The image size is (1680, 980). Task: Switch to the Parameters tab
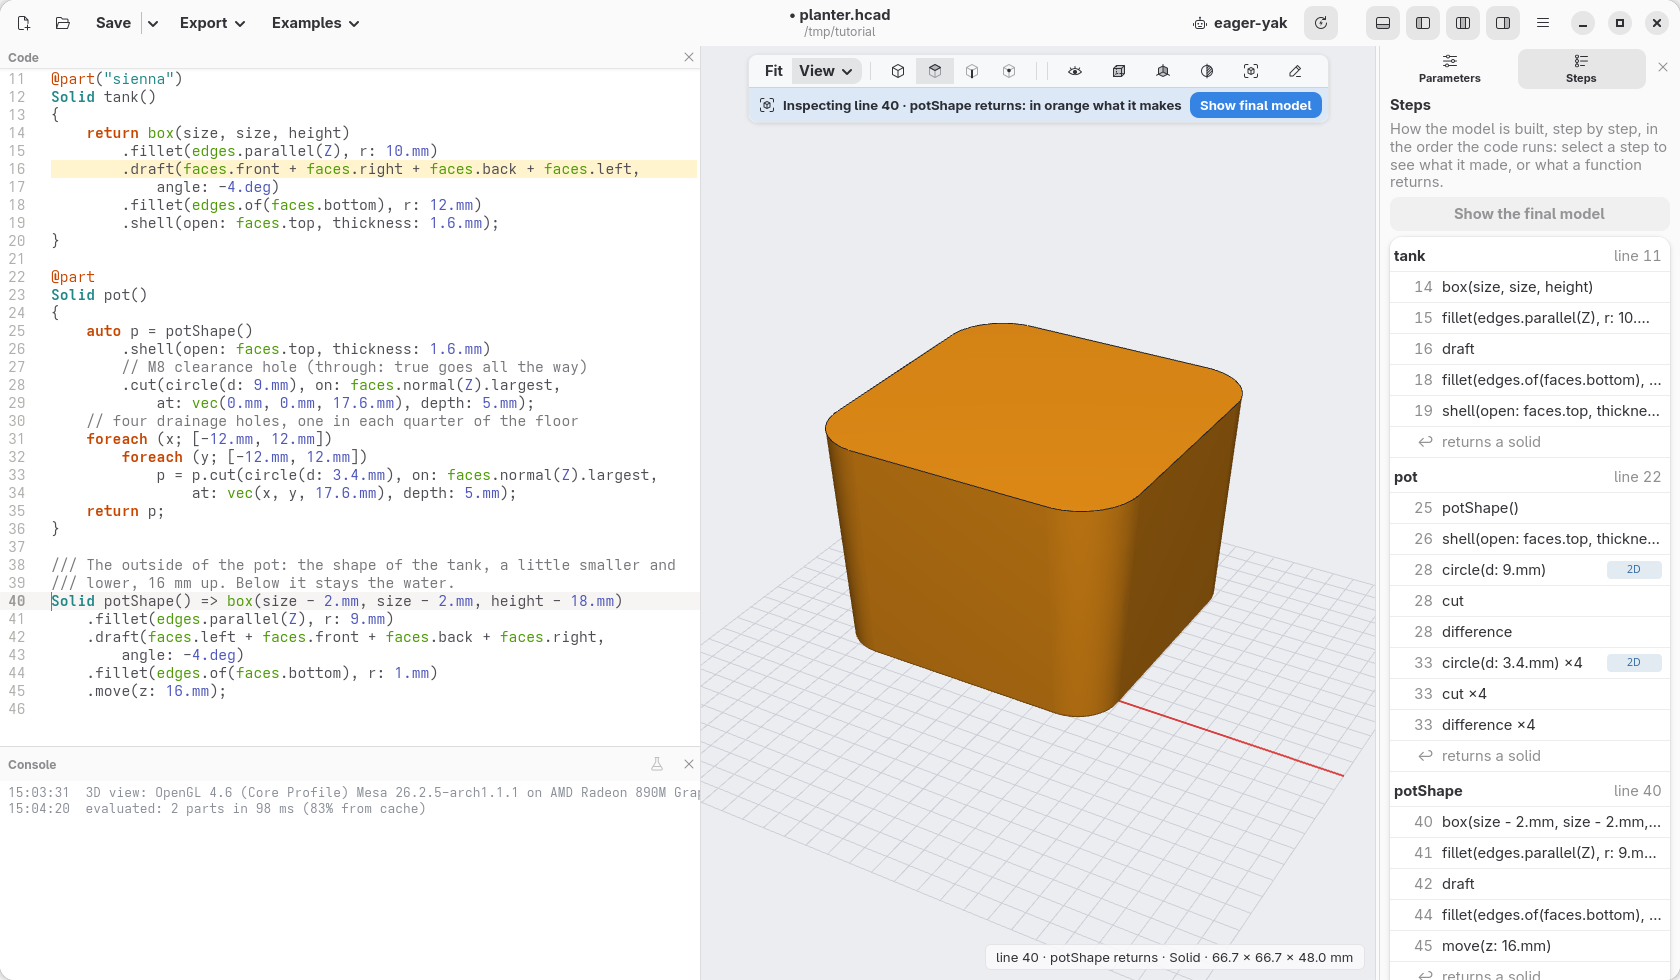click(x=1450, y=68)
